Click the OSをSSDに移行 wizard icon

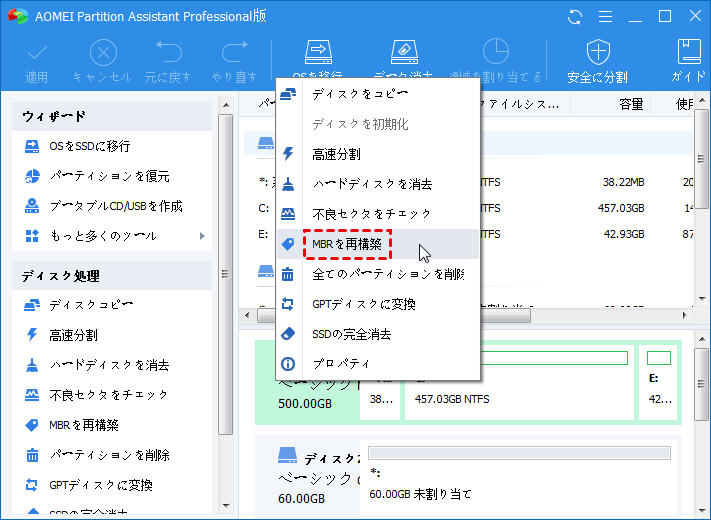32,146
